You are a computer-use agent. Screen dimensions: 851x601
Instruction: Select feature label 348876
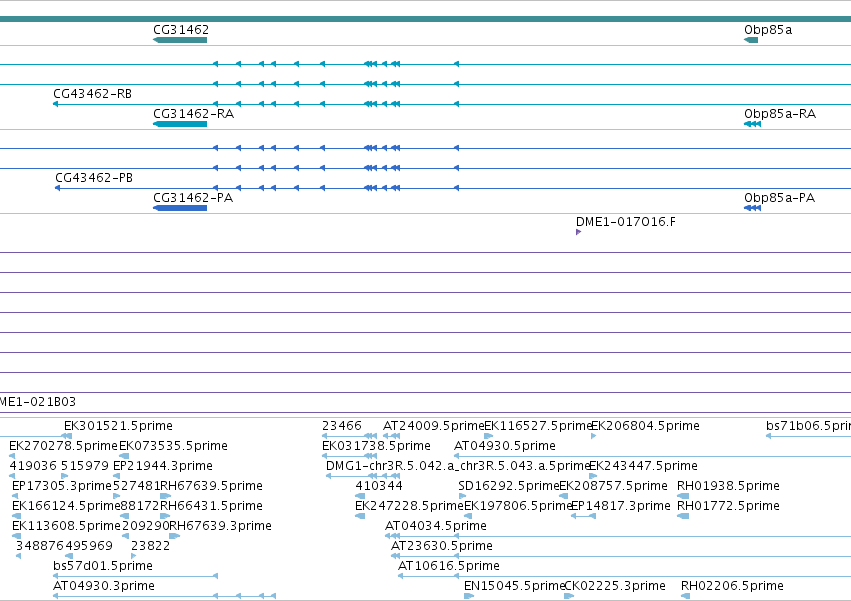(x=40, y=546)
